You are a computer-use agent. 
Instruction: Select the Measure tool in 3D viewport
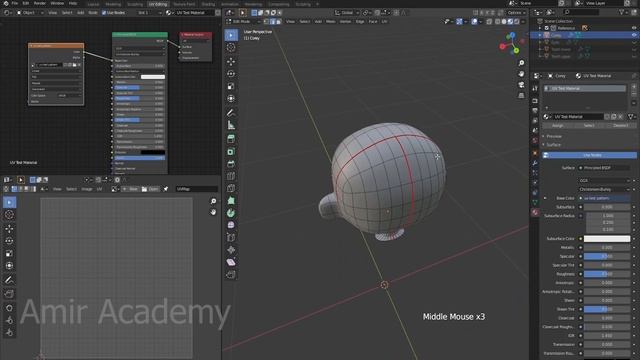click(x=231, y=125)
